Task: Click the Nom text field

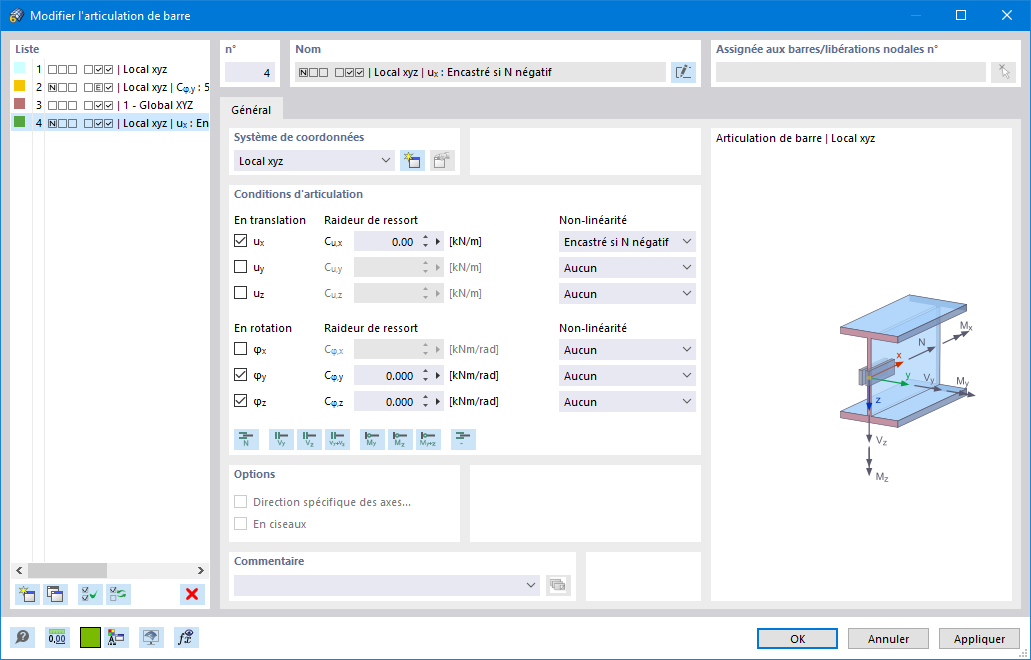Action: [x=480, y=72]
